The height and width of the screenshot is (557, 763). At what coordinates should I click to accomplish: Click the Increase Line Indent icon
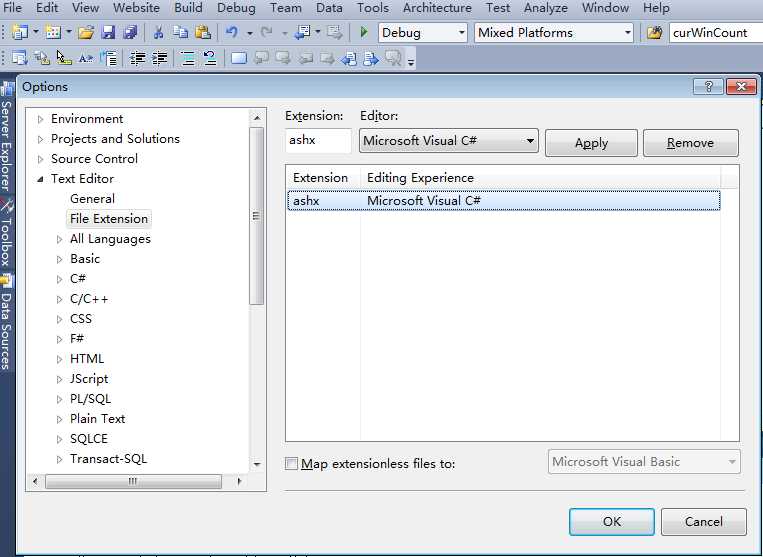pos(160,59)
